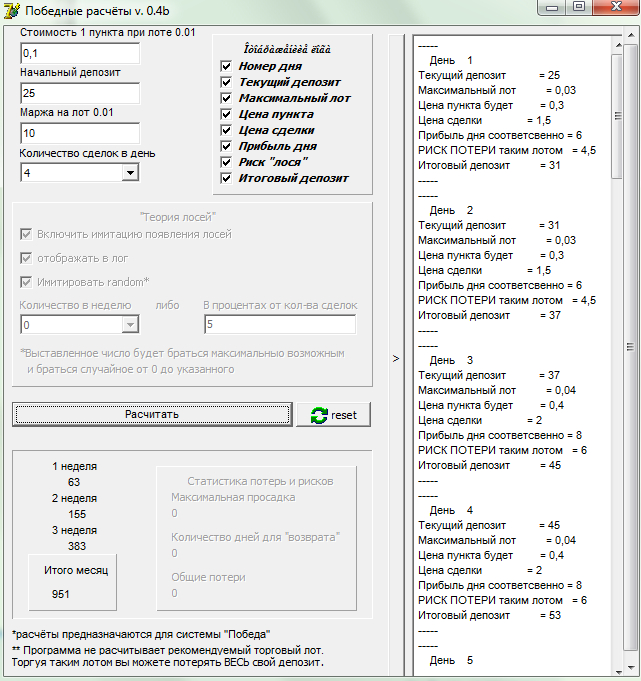Uncheck the Итоговый депозит checkbox
641x681 pixels.
click(x=226, y=179)
